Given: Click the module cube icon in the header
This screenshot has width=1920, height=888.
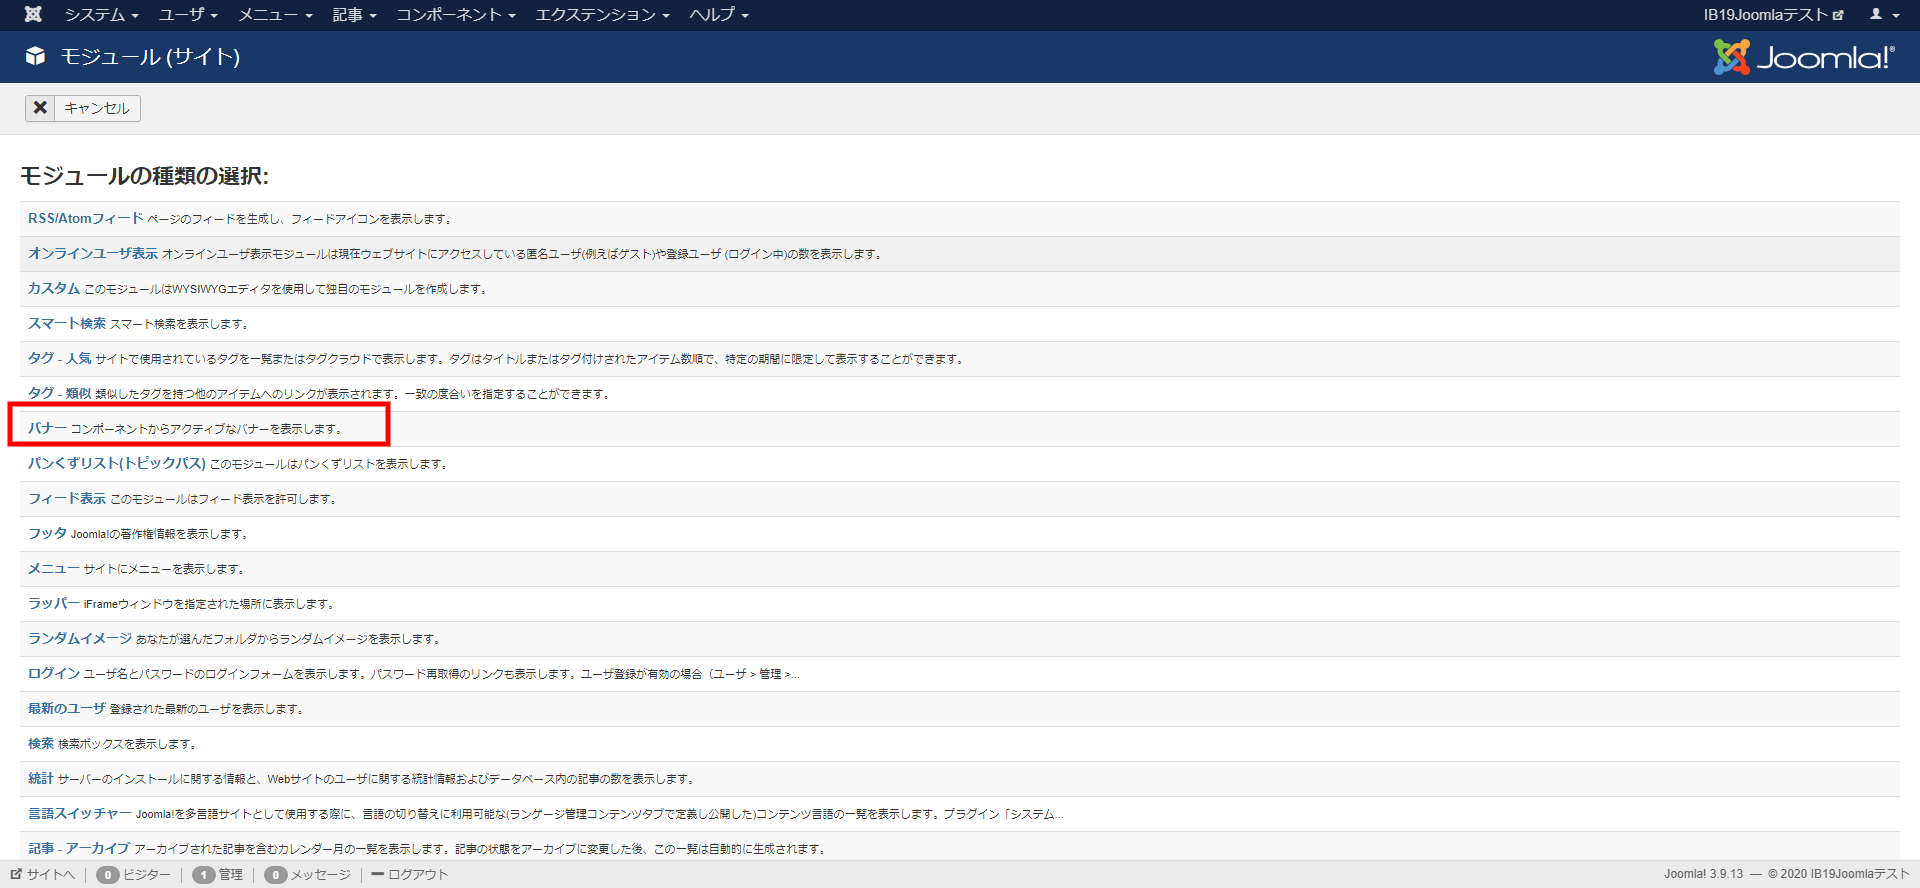Looking at the screenshot, I should click(36, 56).
